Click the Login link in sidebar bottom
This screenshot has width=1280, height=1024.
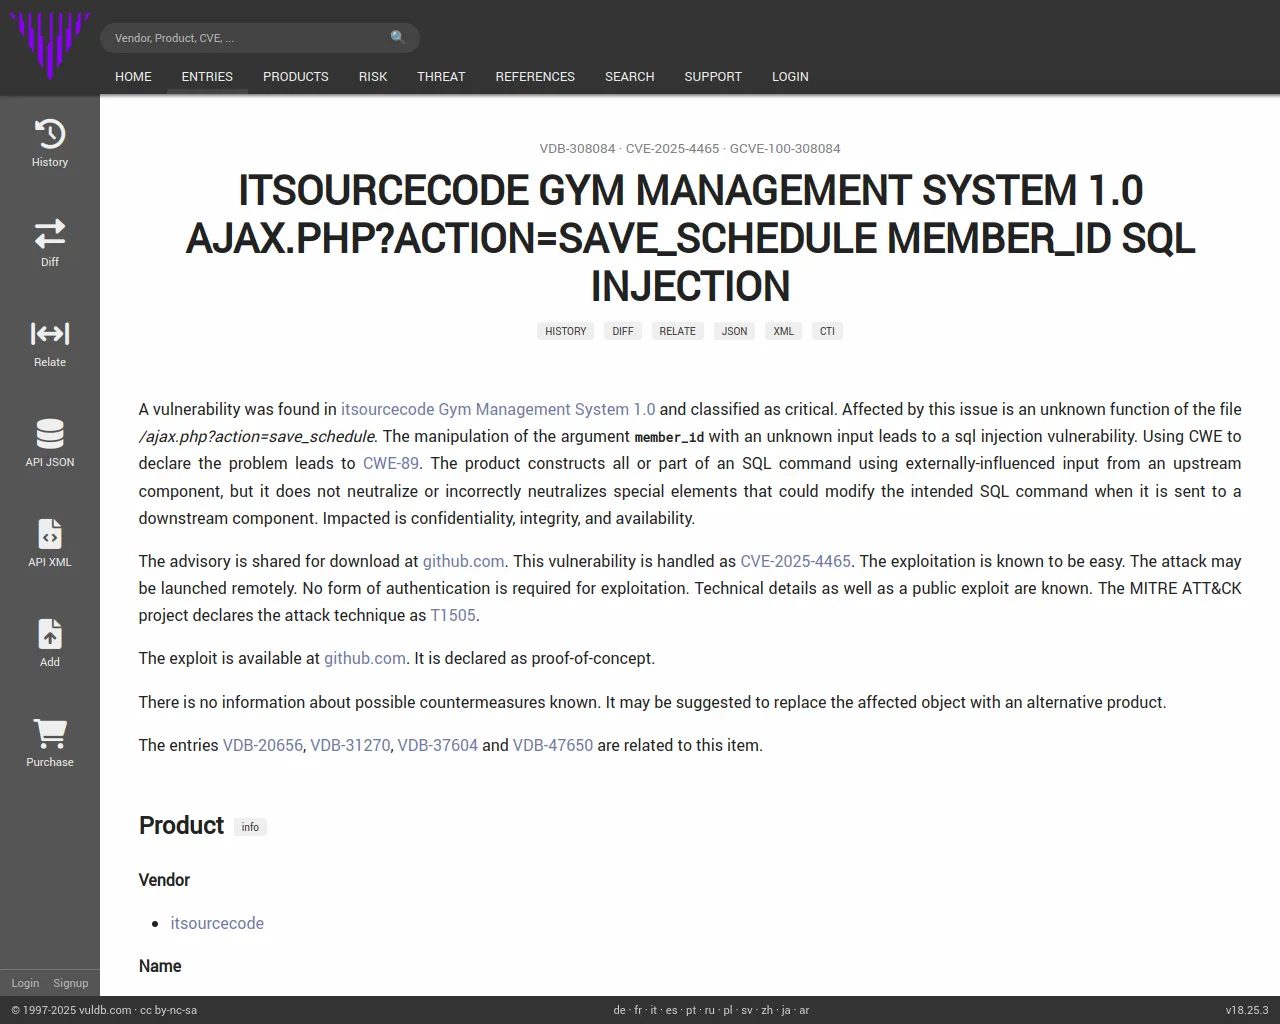click(x=25, y=983)
